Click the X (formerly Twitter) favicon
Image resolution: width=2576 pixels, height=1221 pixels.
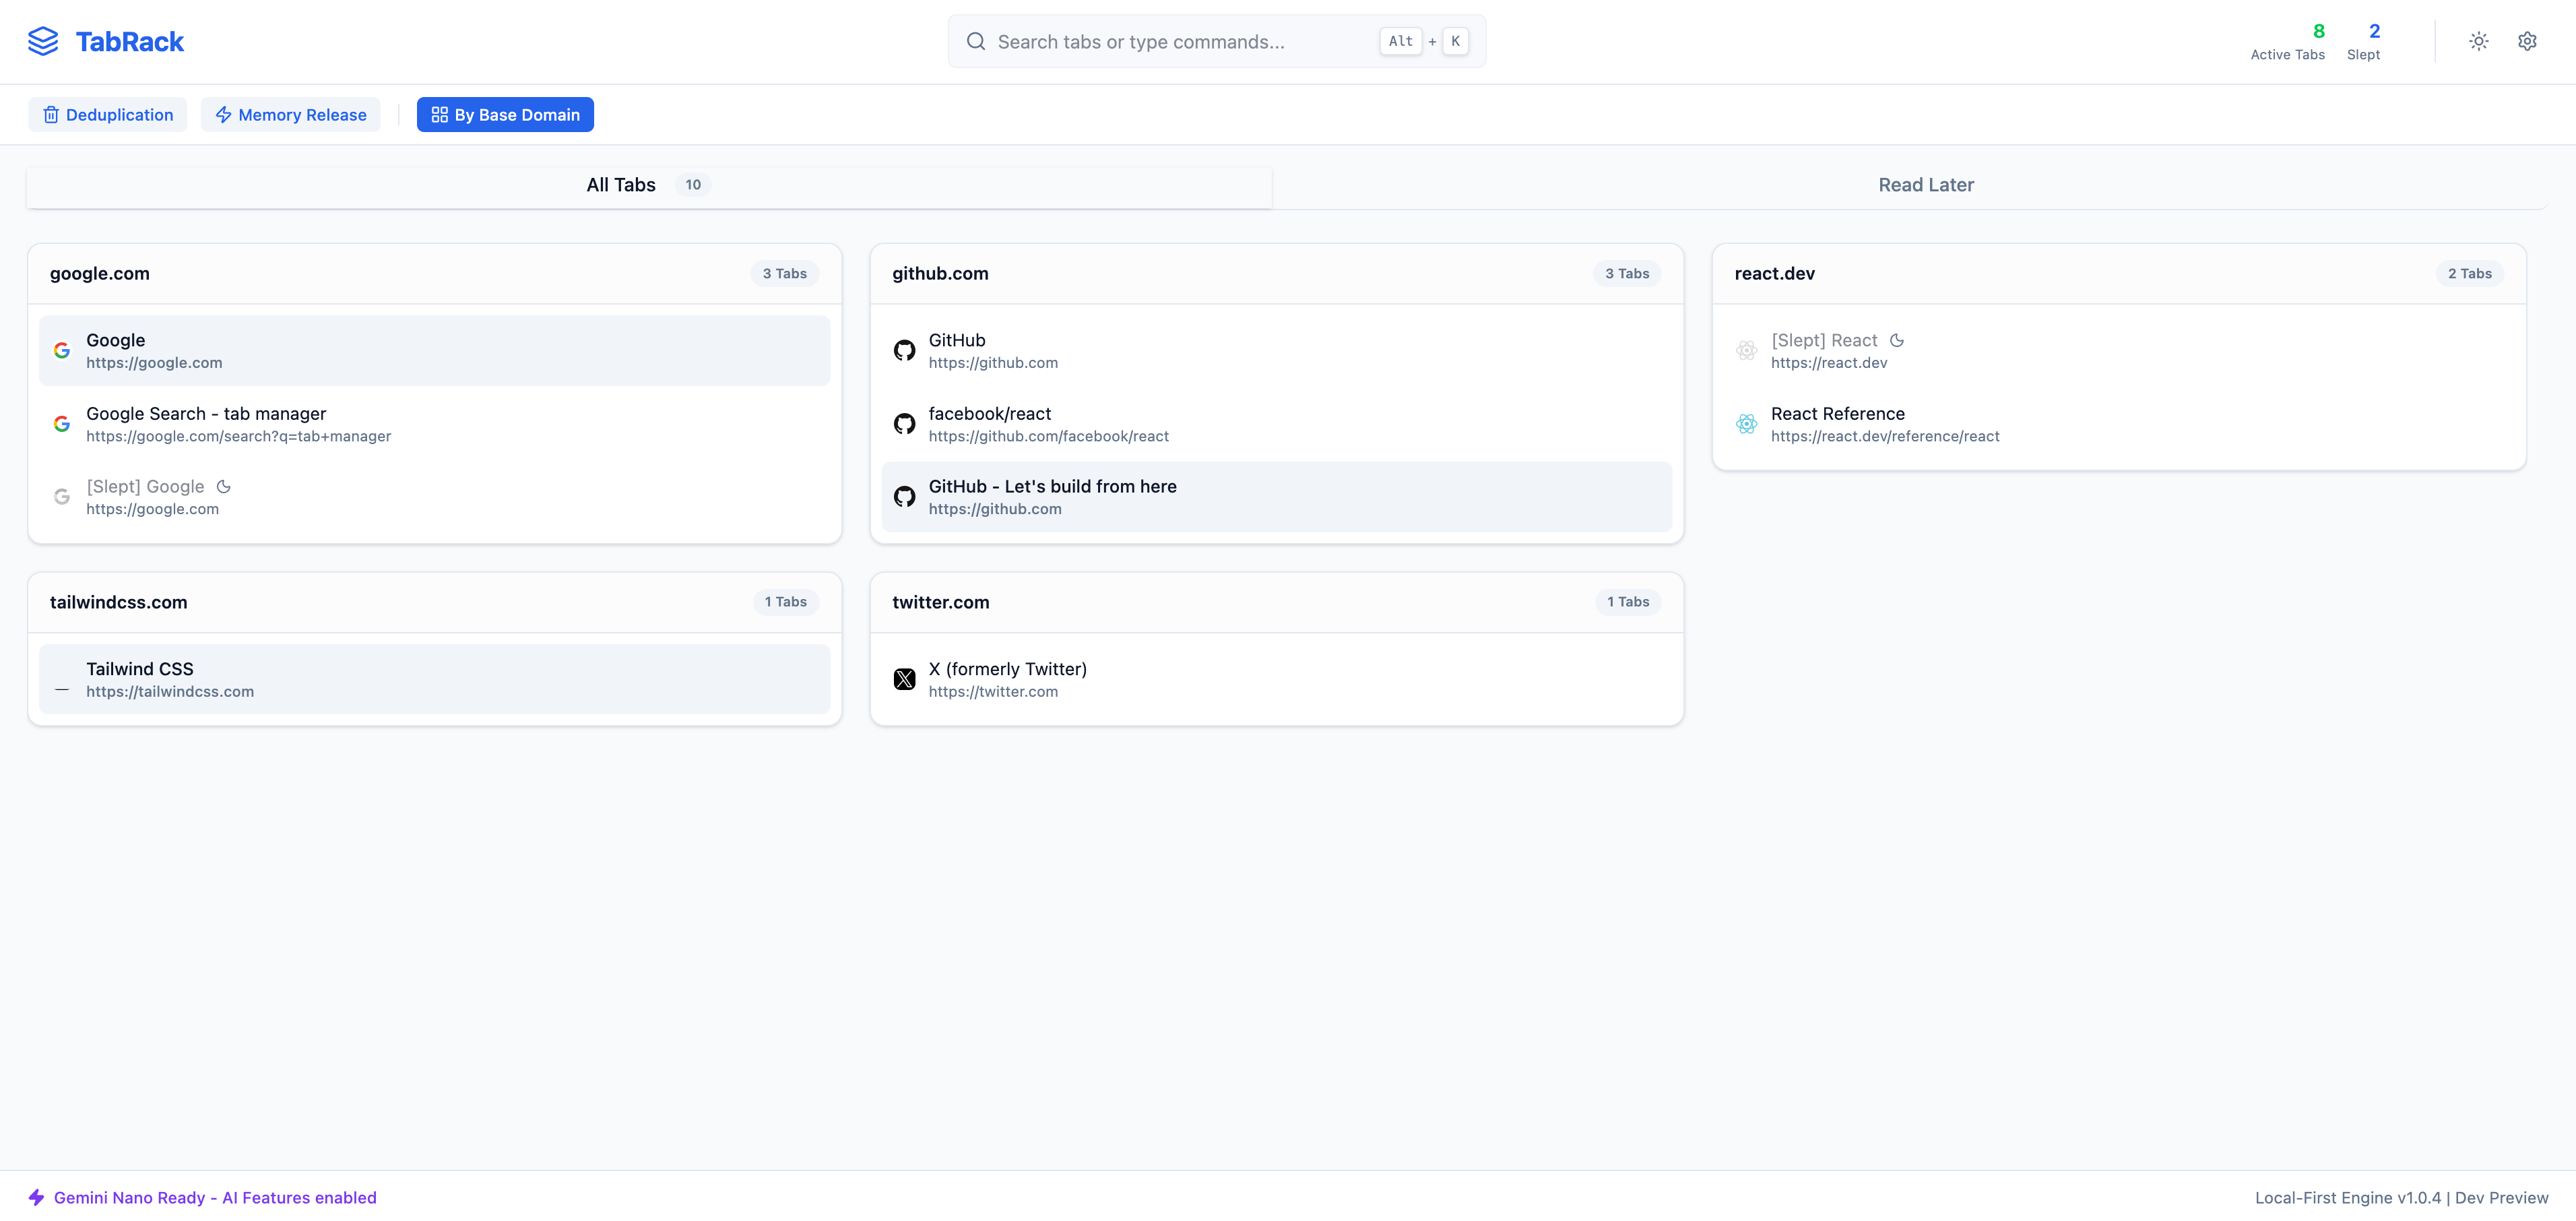point(904,679)
